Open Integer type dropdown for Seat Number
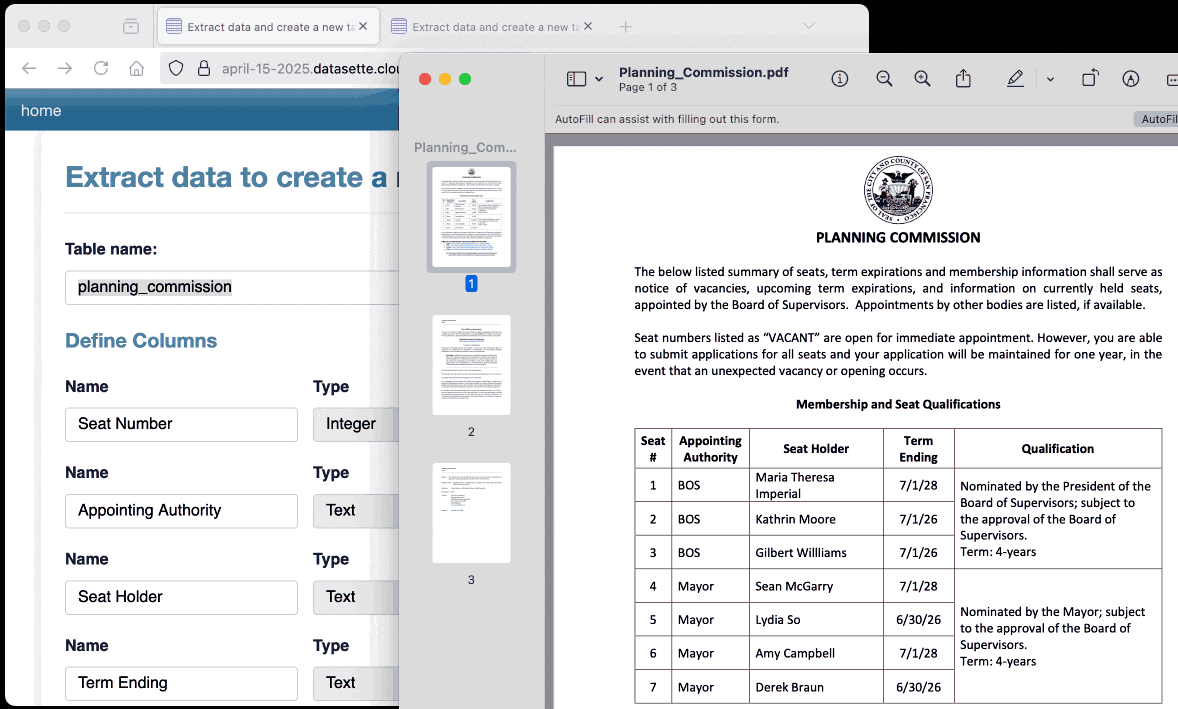1178x709 pixels. click(x=356, y=424)
